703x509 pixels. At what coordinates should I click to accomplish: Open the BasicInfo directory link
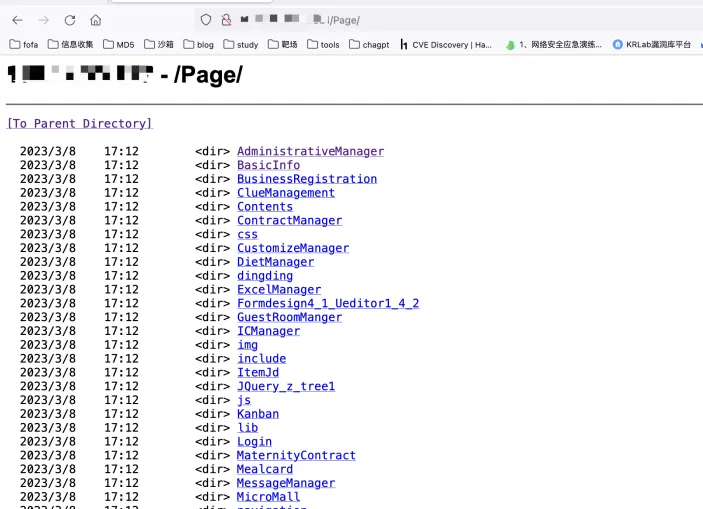coord(268,165)
